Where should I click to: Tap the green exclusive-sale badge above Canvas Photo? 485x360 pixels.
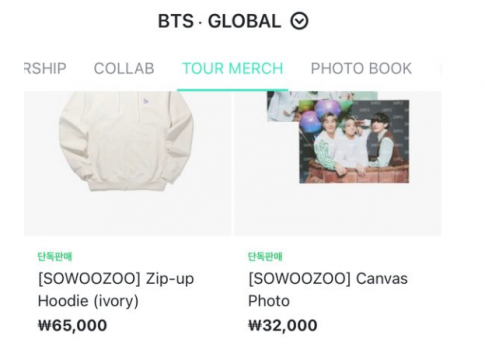(x=265, y=256)
